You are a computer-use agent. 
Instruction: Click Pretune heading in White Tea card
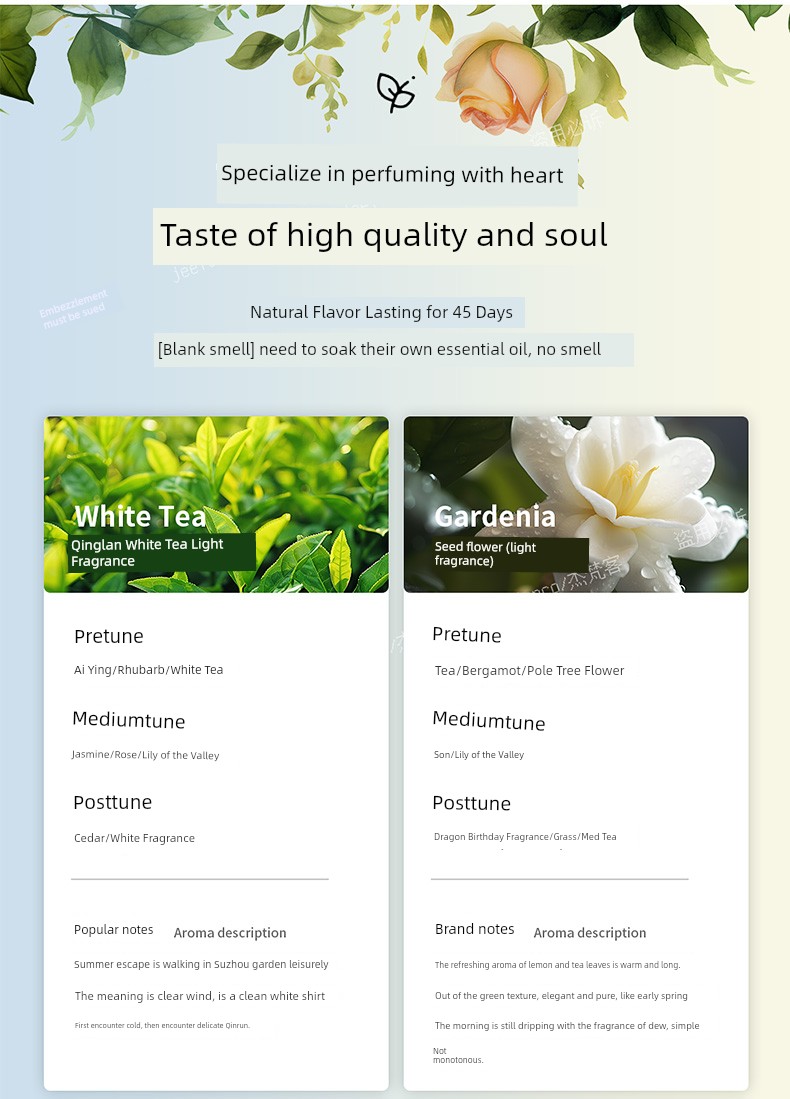tap(109, 636)
